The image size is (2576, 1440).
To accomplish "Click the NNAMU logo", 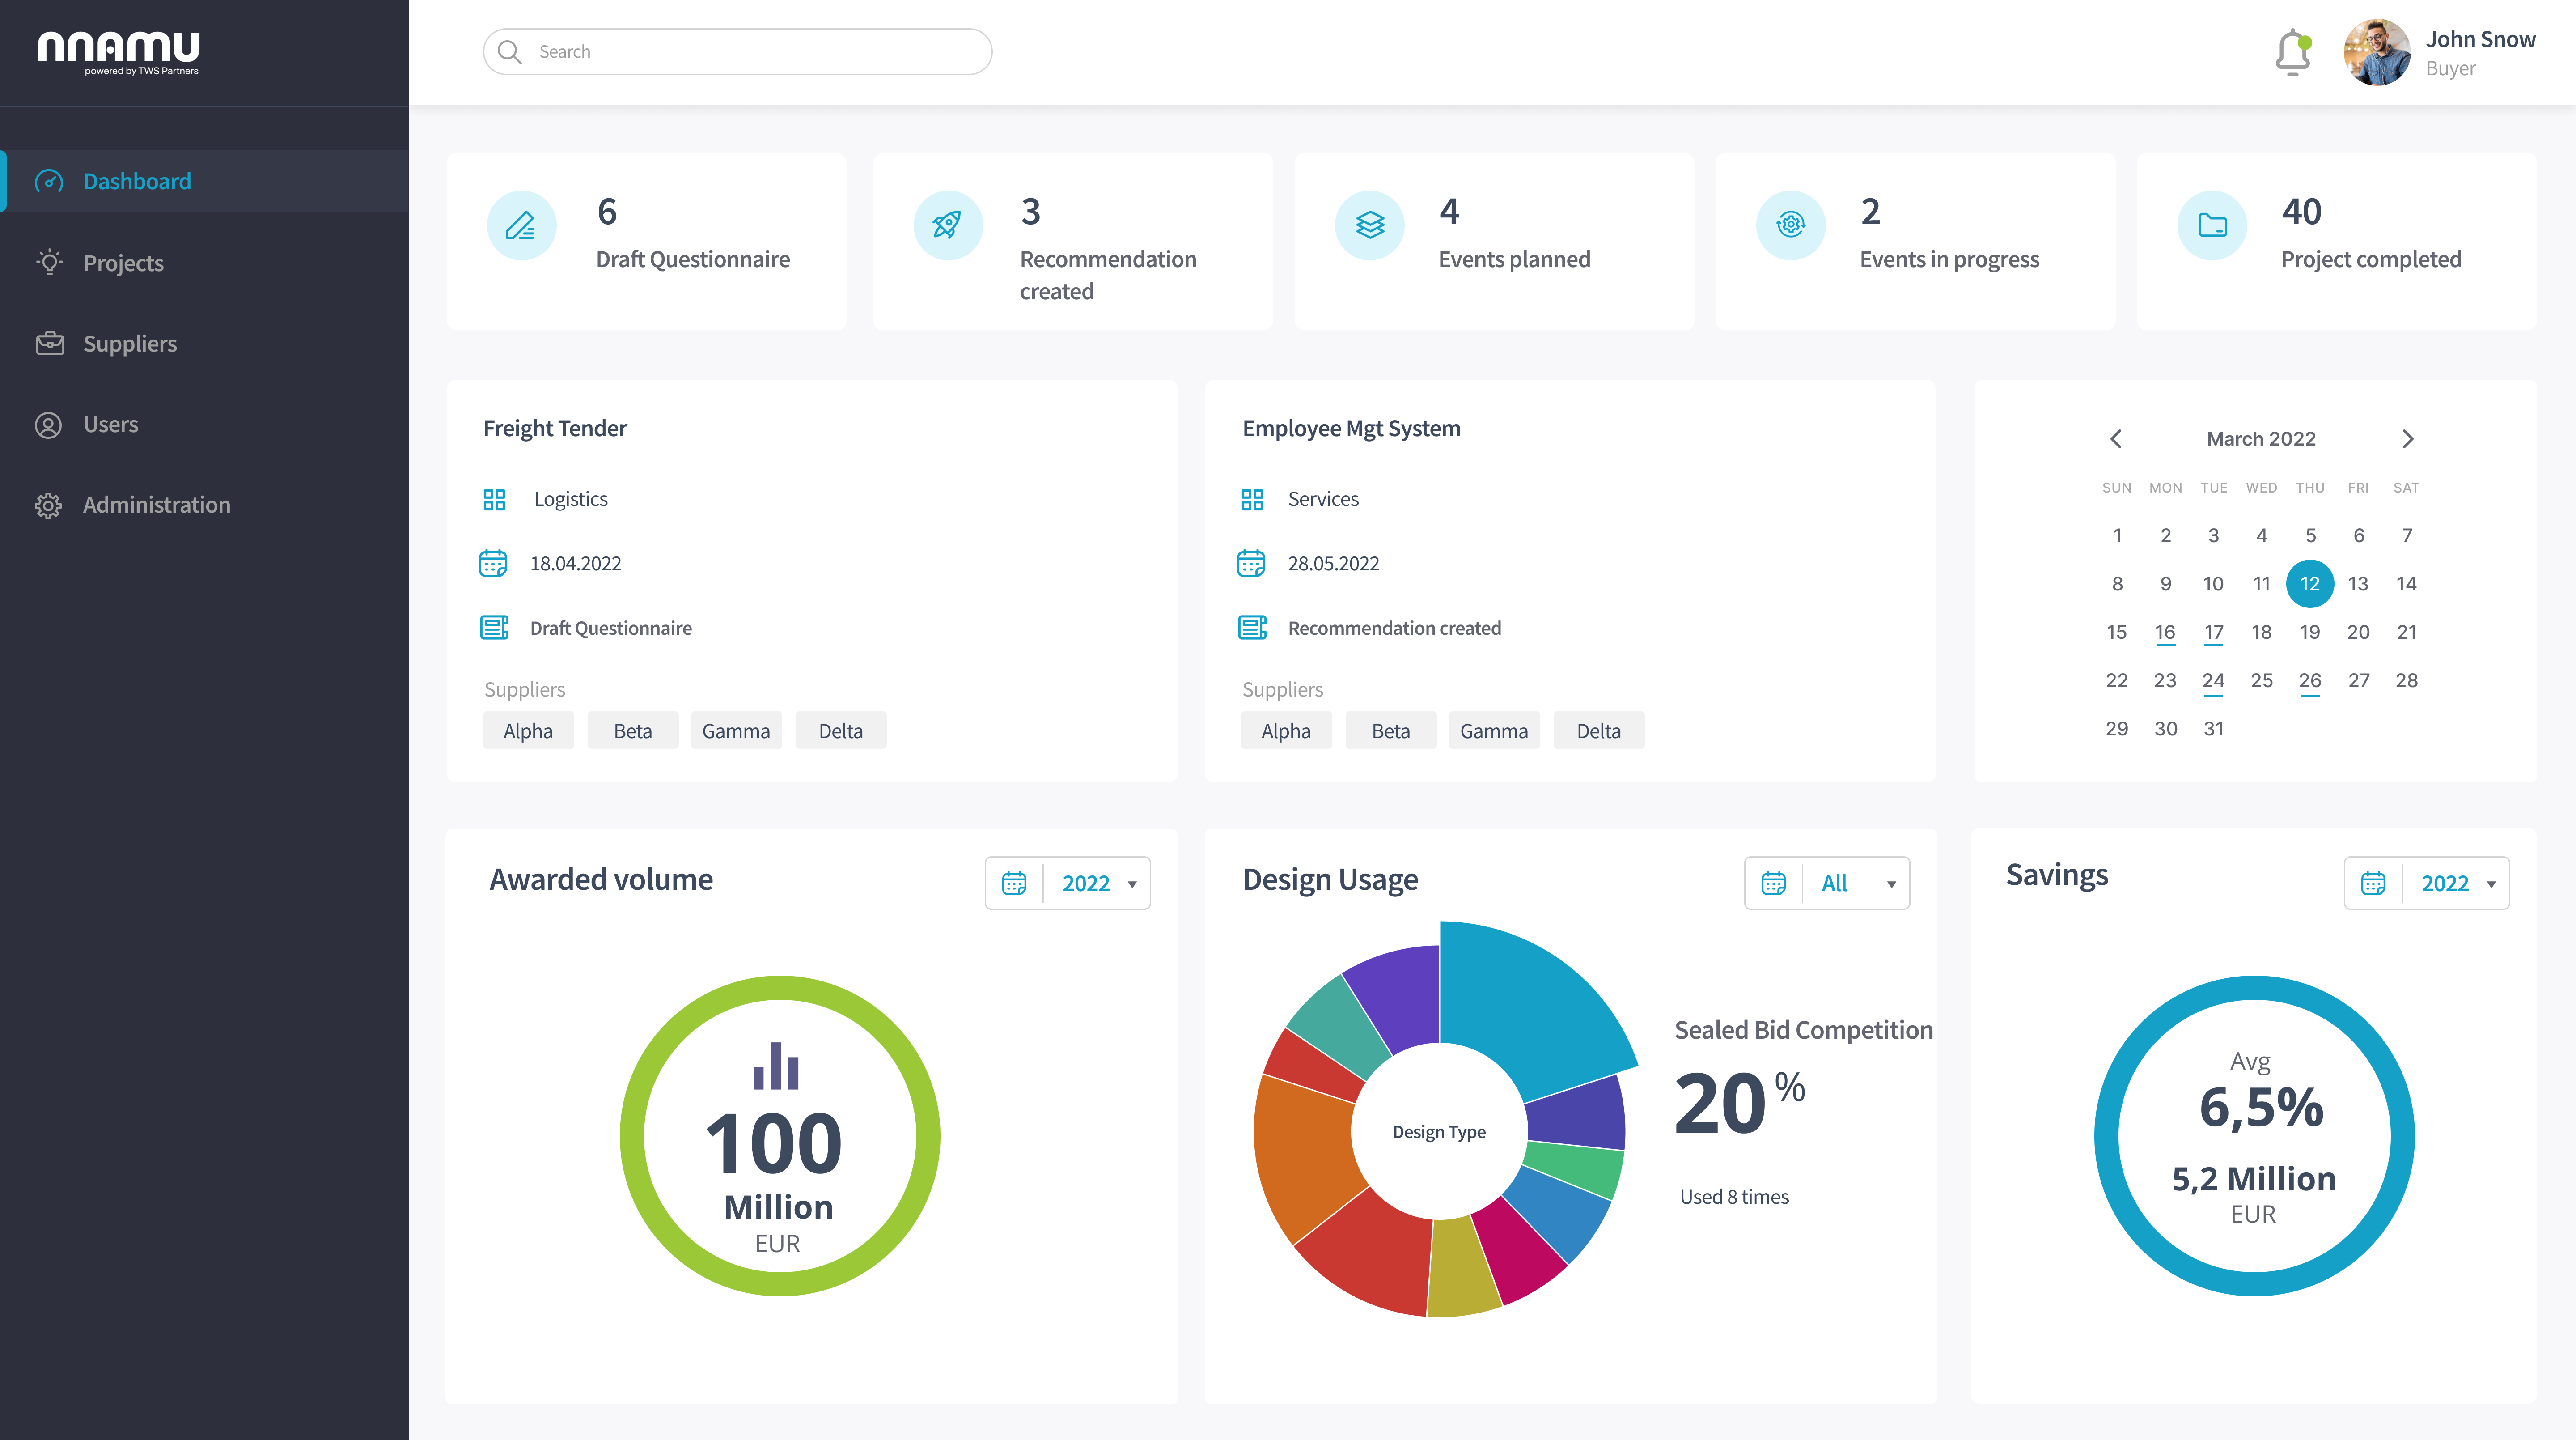I will 119,52.
